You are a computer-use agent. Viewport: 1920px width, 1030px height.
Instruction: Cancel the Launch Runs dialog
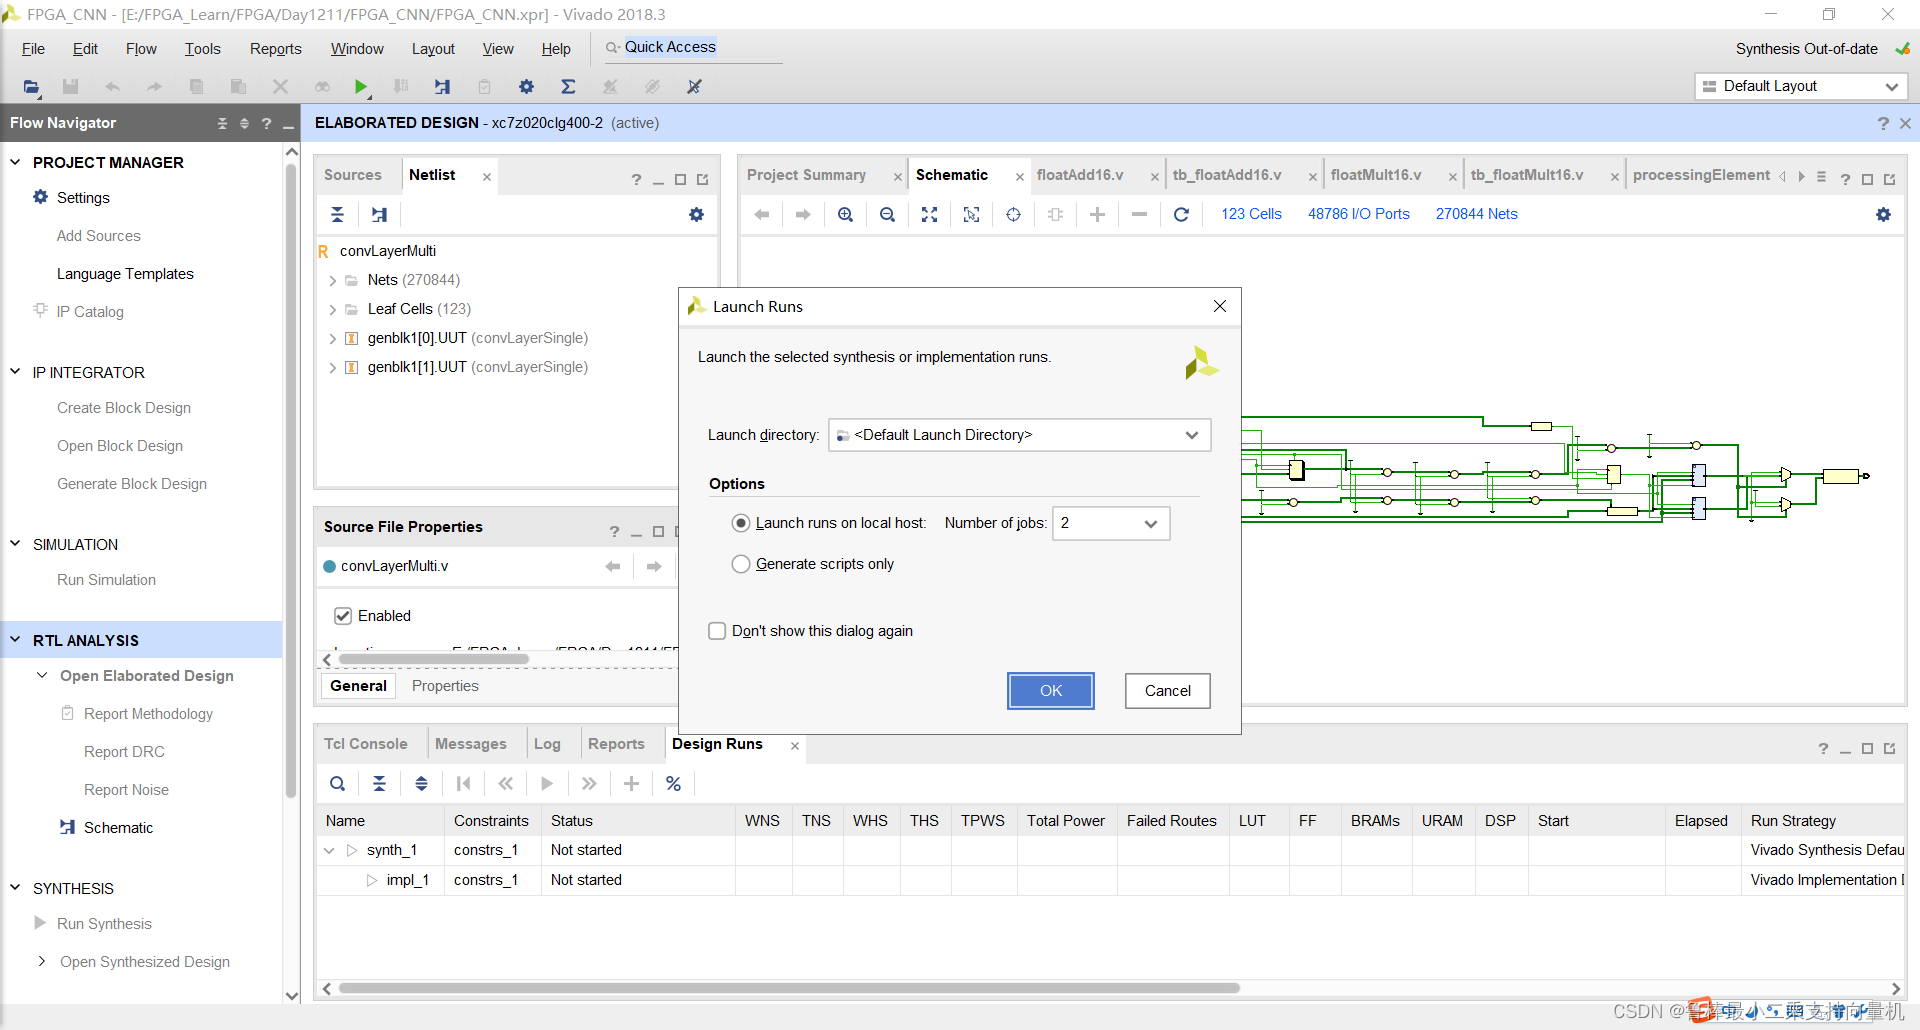[1167, 691]
